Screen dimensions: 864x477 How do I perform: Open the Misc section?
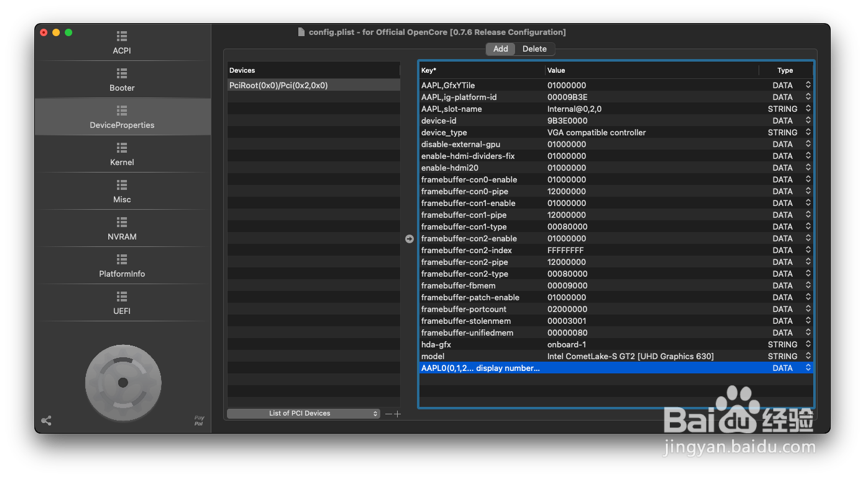click(122, 191)
